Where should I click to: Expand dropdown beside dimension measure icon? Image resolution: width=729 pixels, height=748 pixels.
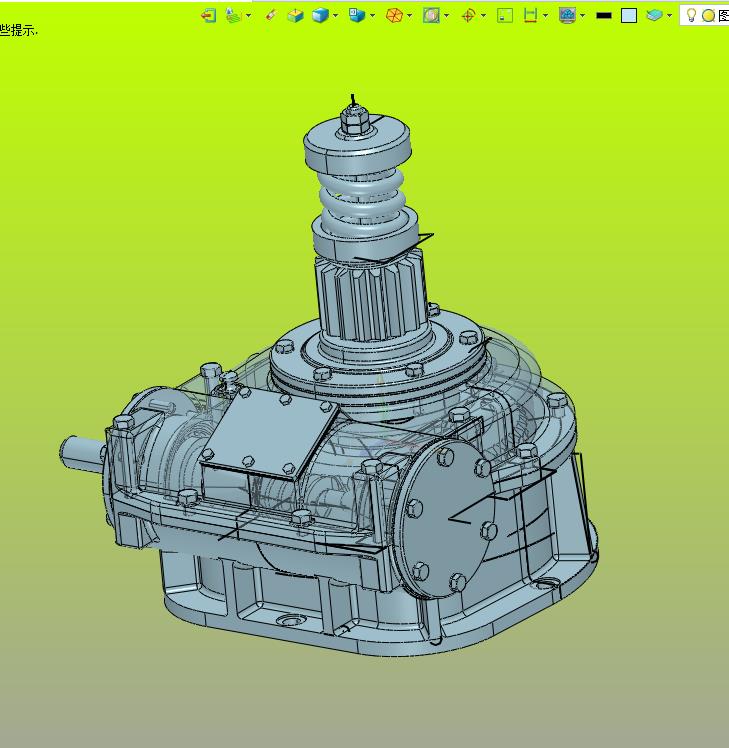click(545, 16)
